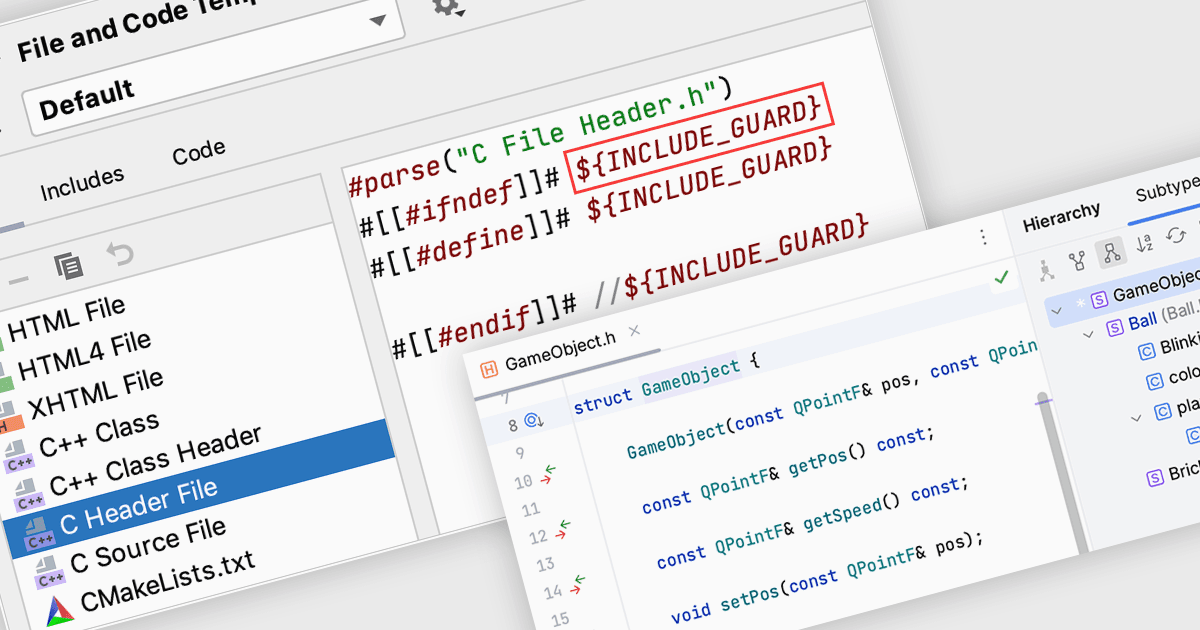1200x630 pixels.
Task: Click the gutter arrows icon on line 14
Action: point(579,585)
